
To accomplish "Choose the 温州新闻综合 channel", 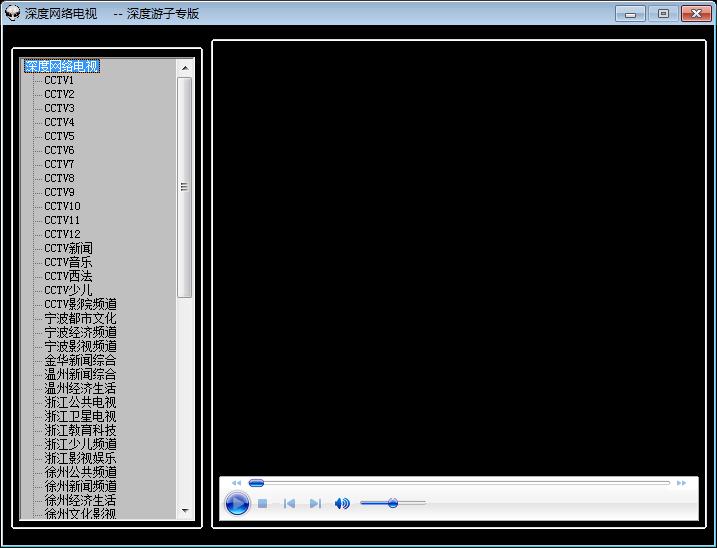I will (x=80, y=374).
